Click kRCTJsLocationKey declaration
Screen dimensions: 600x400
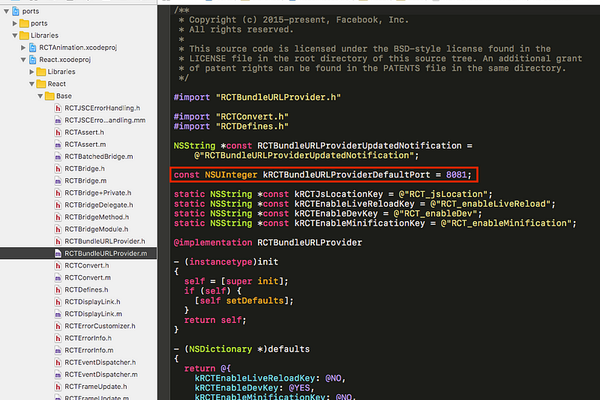[x=333, y=194]
